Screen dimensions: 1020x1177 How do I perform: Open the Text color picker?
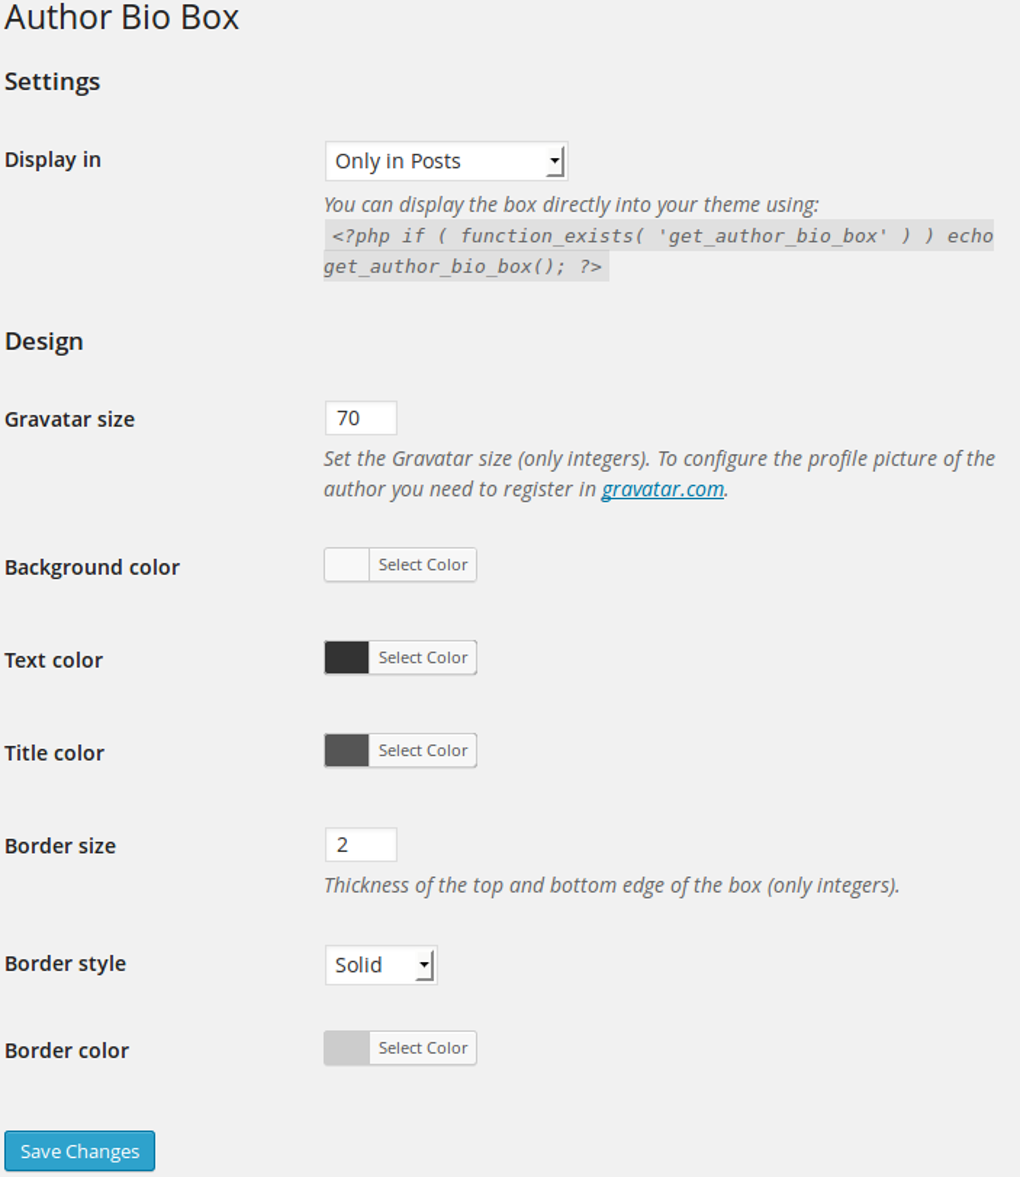click(421, 657)
